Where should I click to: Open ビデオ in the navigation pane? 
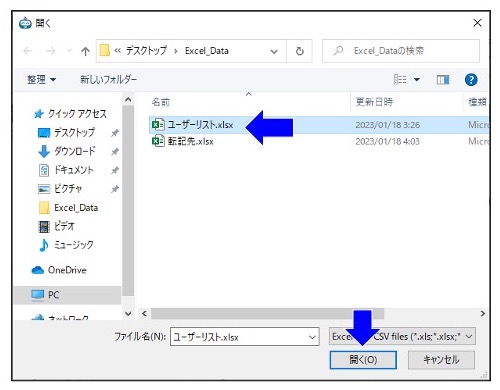click(x=64, y=226)
